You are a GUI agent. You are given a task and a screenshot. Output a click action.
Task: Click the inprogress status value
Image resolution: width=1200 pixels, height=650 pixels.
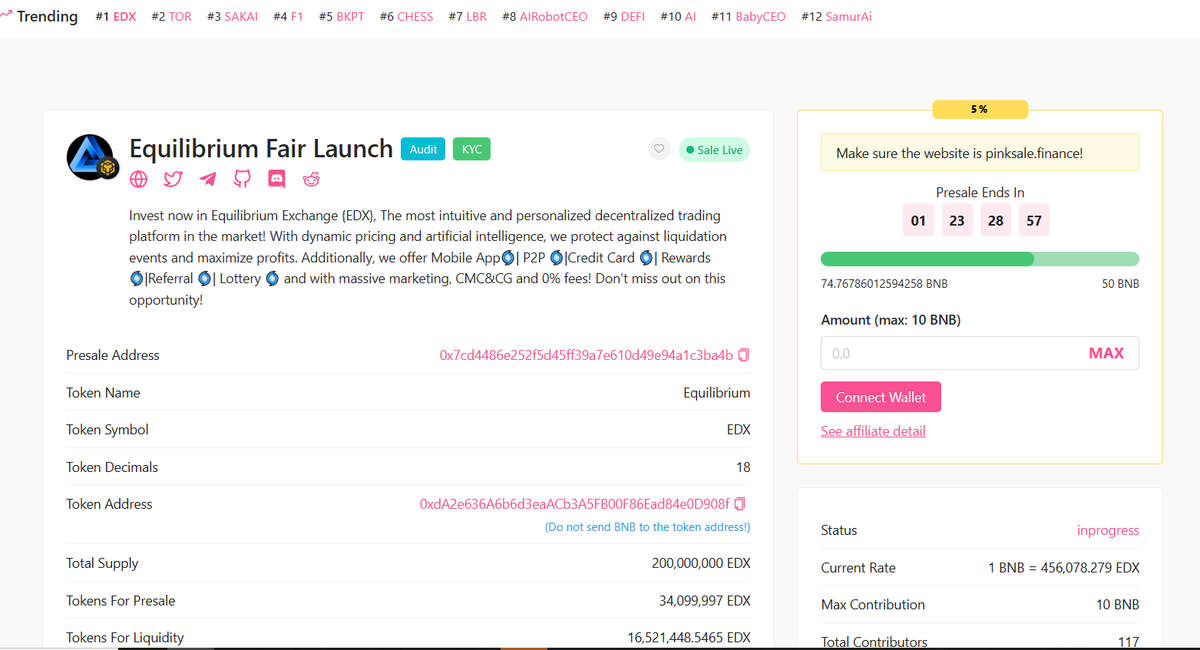(1108, 530)
